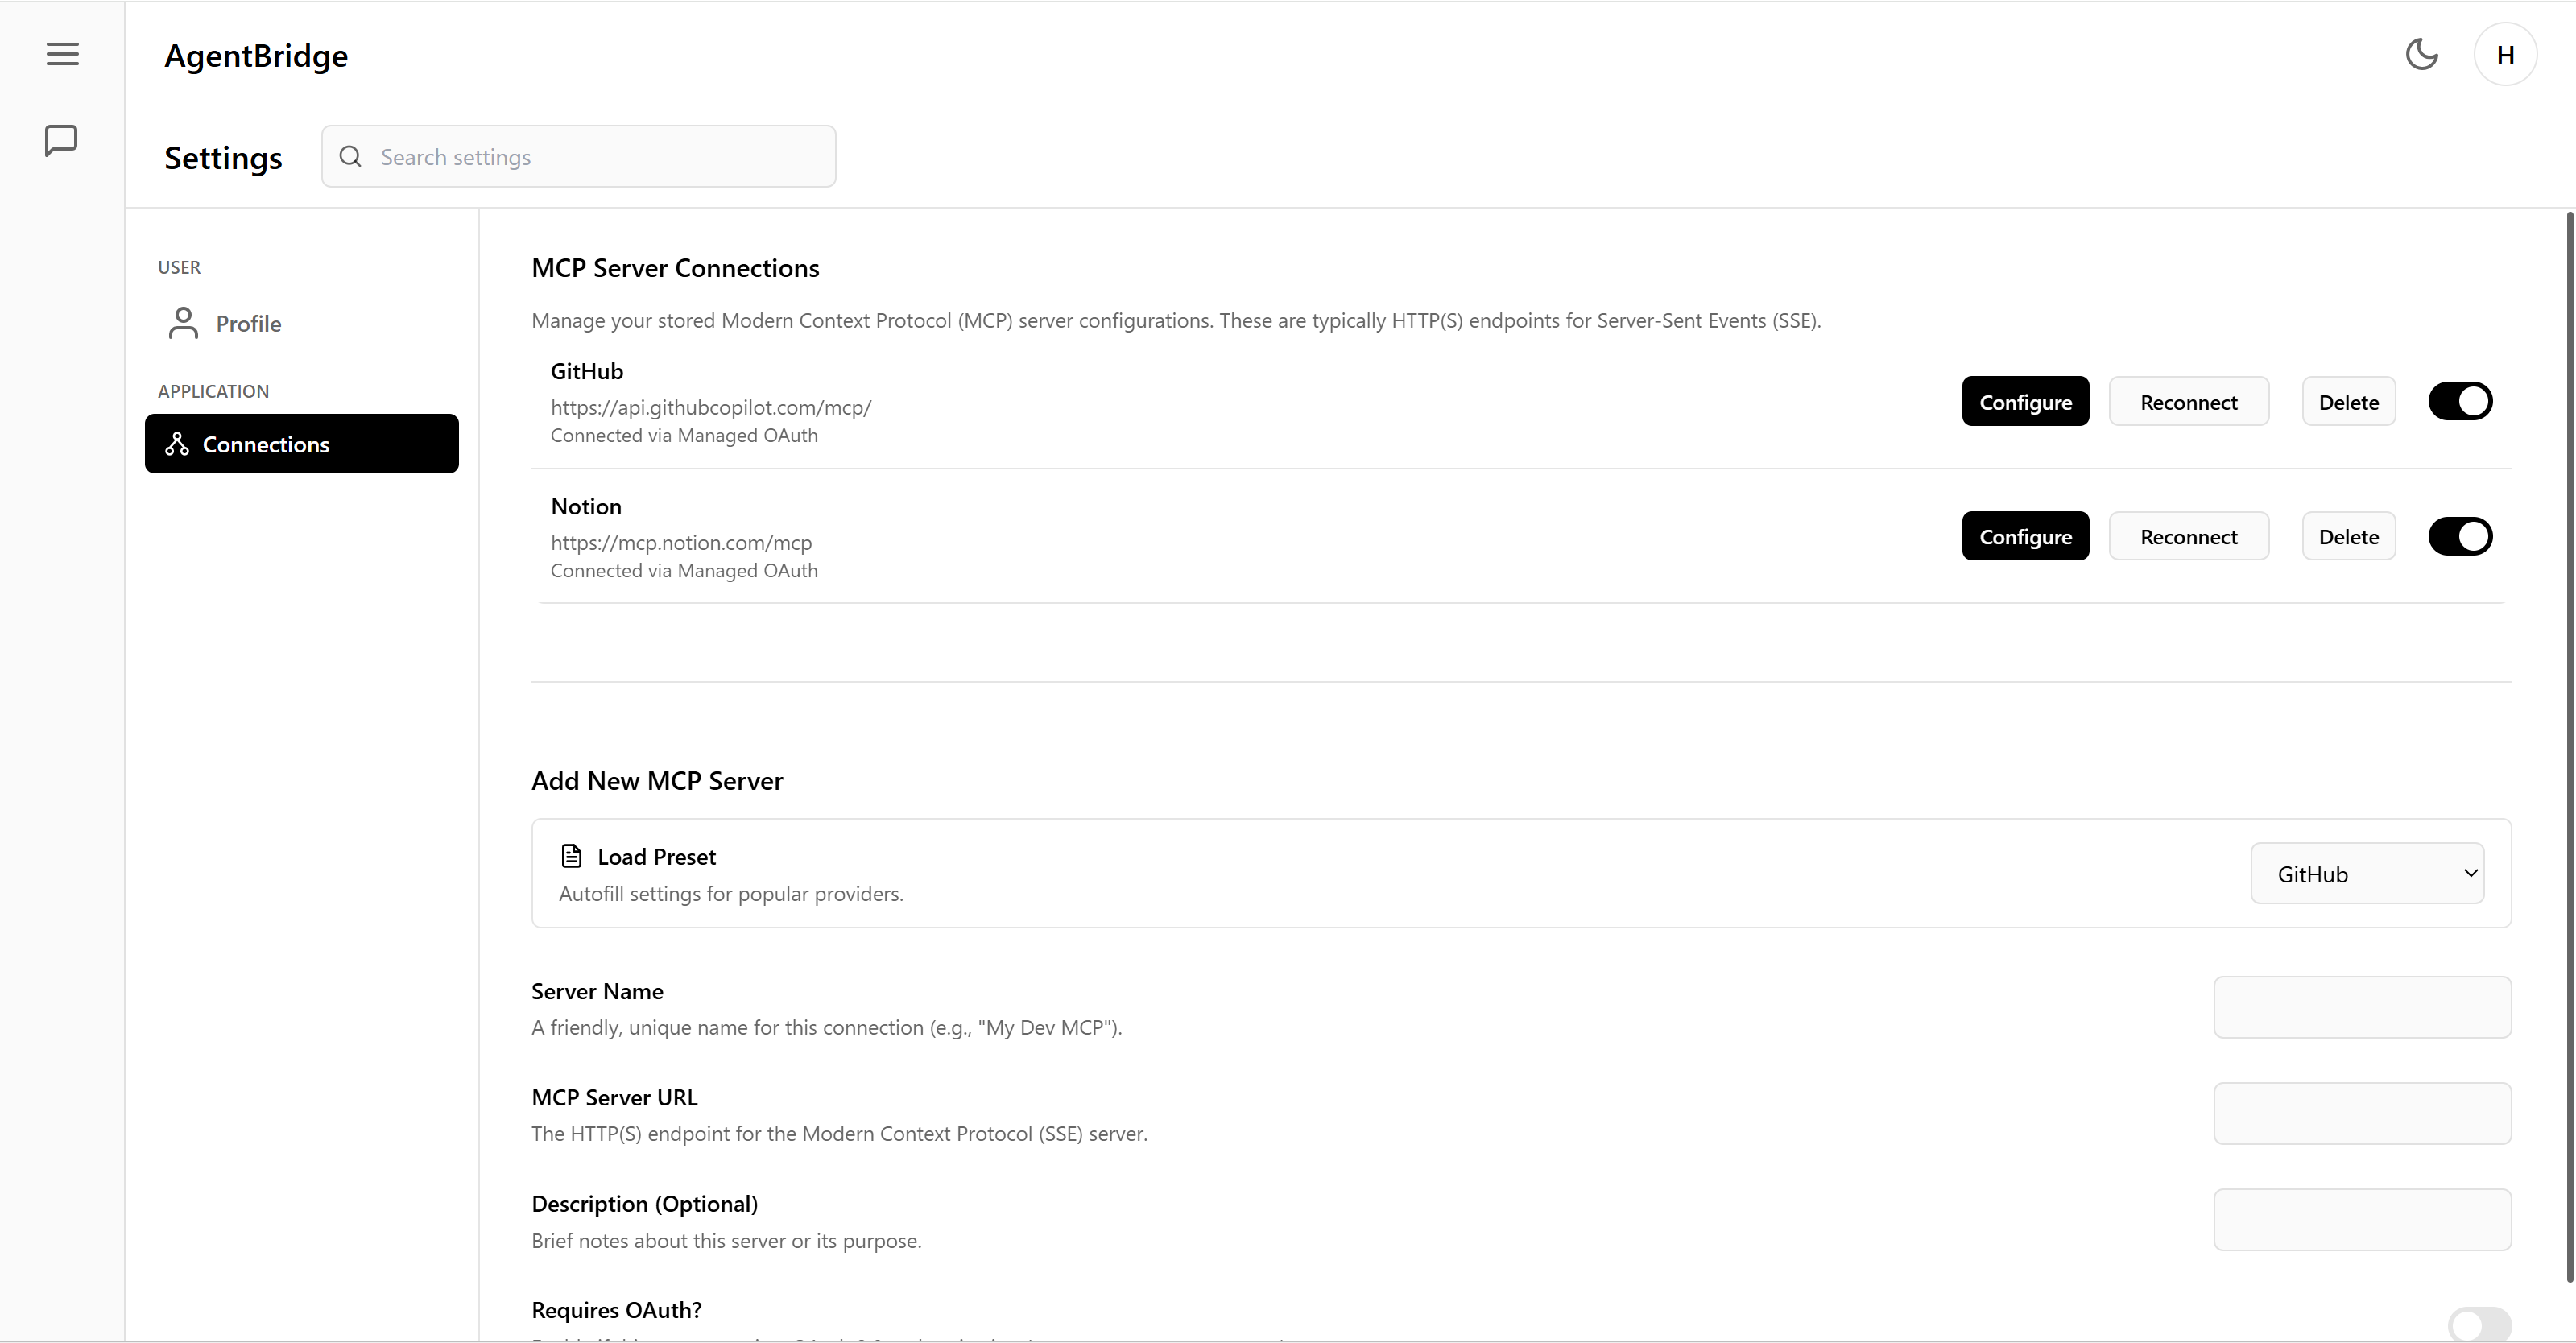Screen dimensions: 2576x1343
Task: Delete the GitHub connection
Action: [x=2348, y=401]
